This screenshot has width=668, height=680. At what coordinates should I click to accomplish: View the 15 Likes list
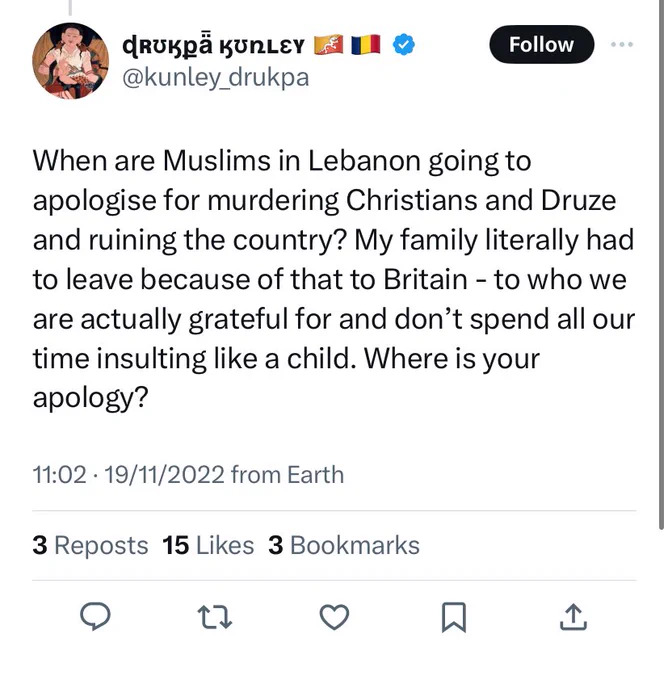pyautogui.click(x=208, y=545)
